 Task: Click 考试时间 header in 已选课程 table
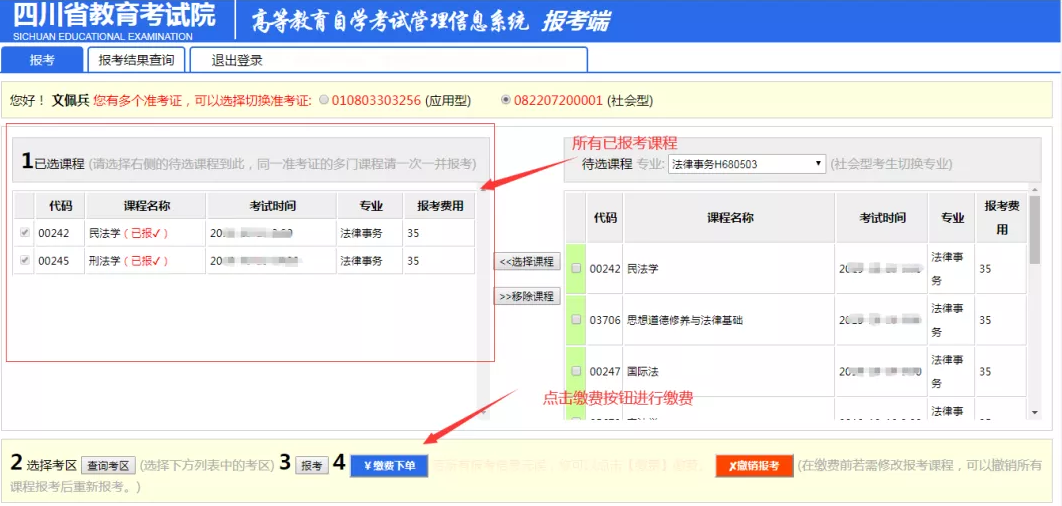(272, 206)
